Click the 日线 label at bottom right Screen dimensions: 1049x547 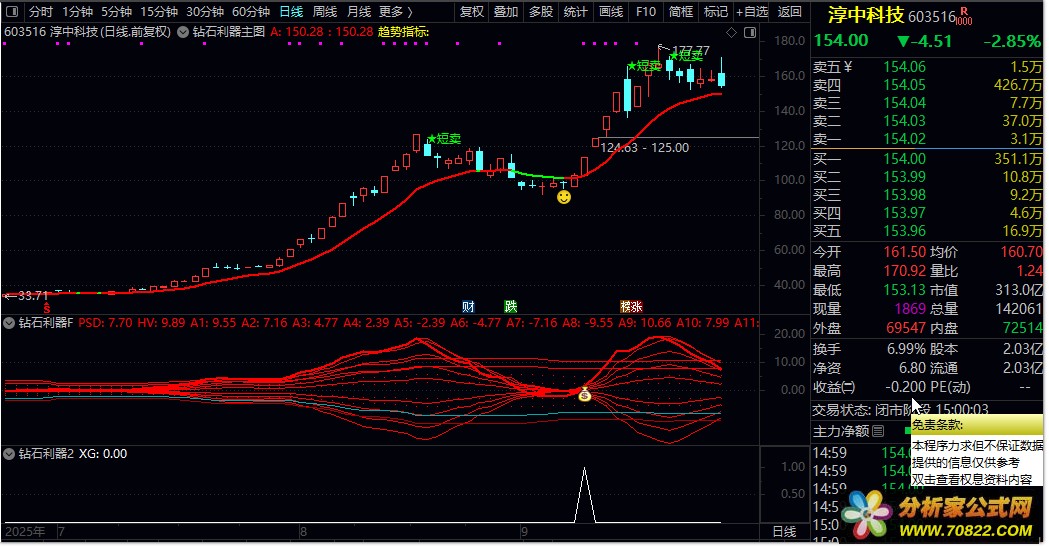784,532
